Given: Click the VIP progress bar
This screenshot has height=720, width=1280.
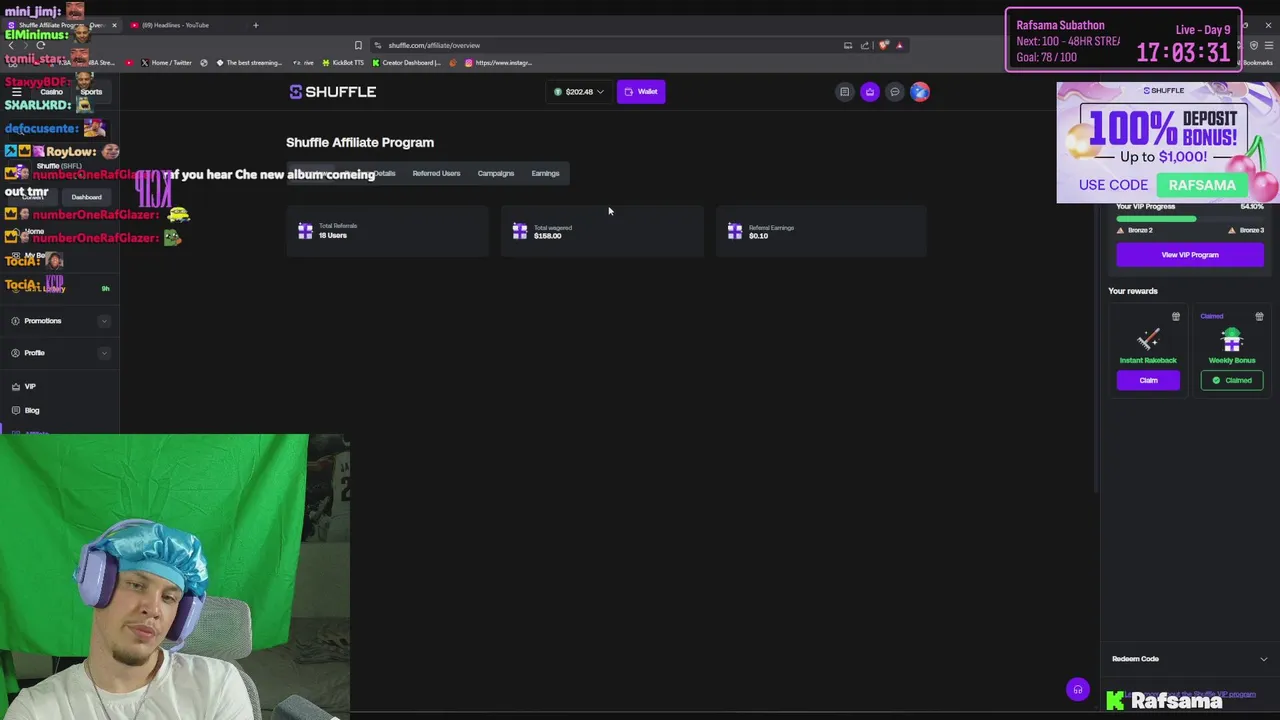Looking at the screenshot, I should 1190,218.
